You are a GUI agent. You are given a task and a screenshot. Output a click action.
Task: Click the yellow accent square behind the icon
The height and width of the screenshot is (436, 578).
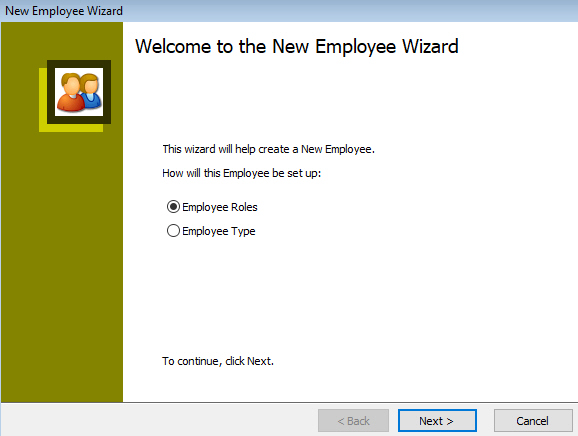tap(70, 128)
